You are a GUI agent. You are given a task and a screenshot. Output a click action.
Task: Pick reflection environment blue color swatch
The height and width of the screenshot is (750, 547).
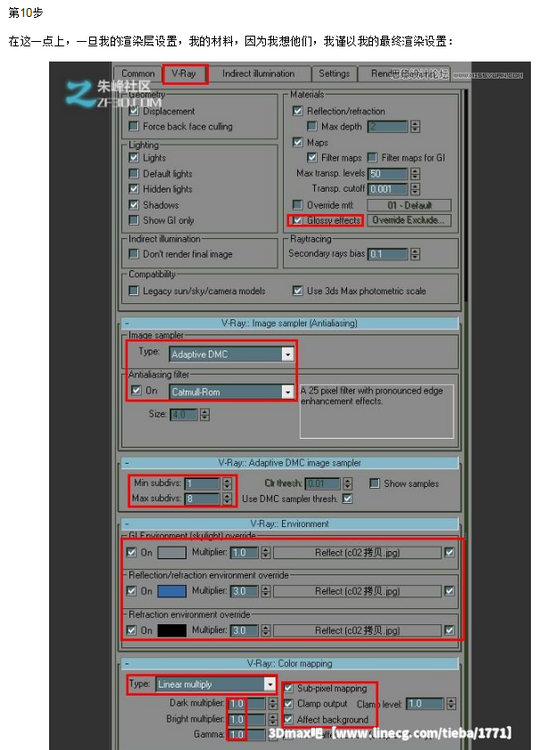(172, 591)
